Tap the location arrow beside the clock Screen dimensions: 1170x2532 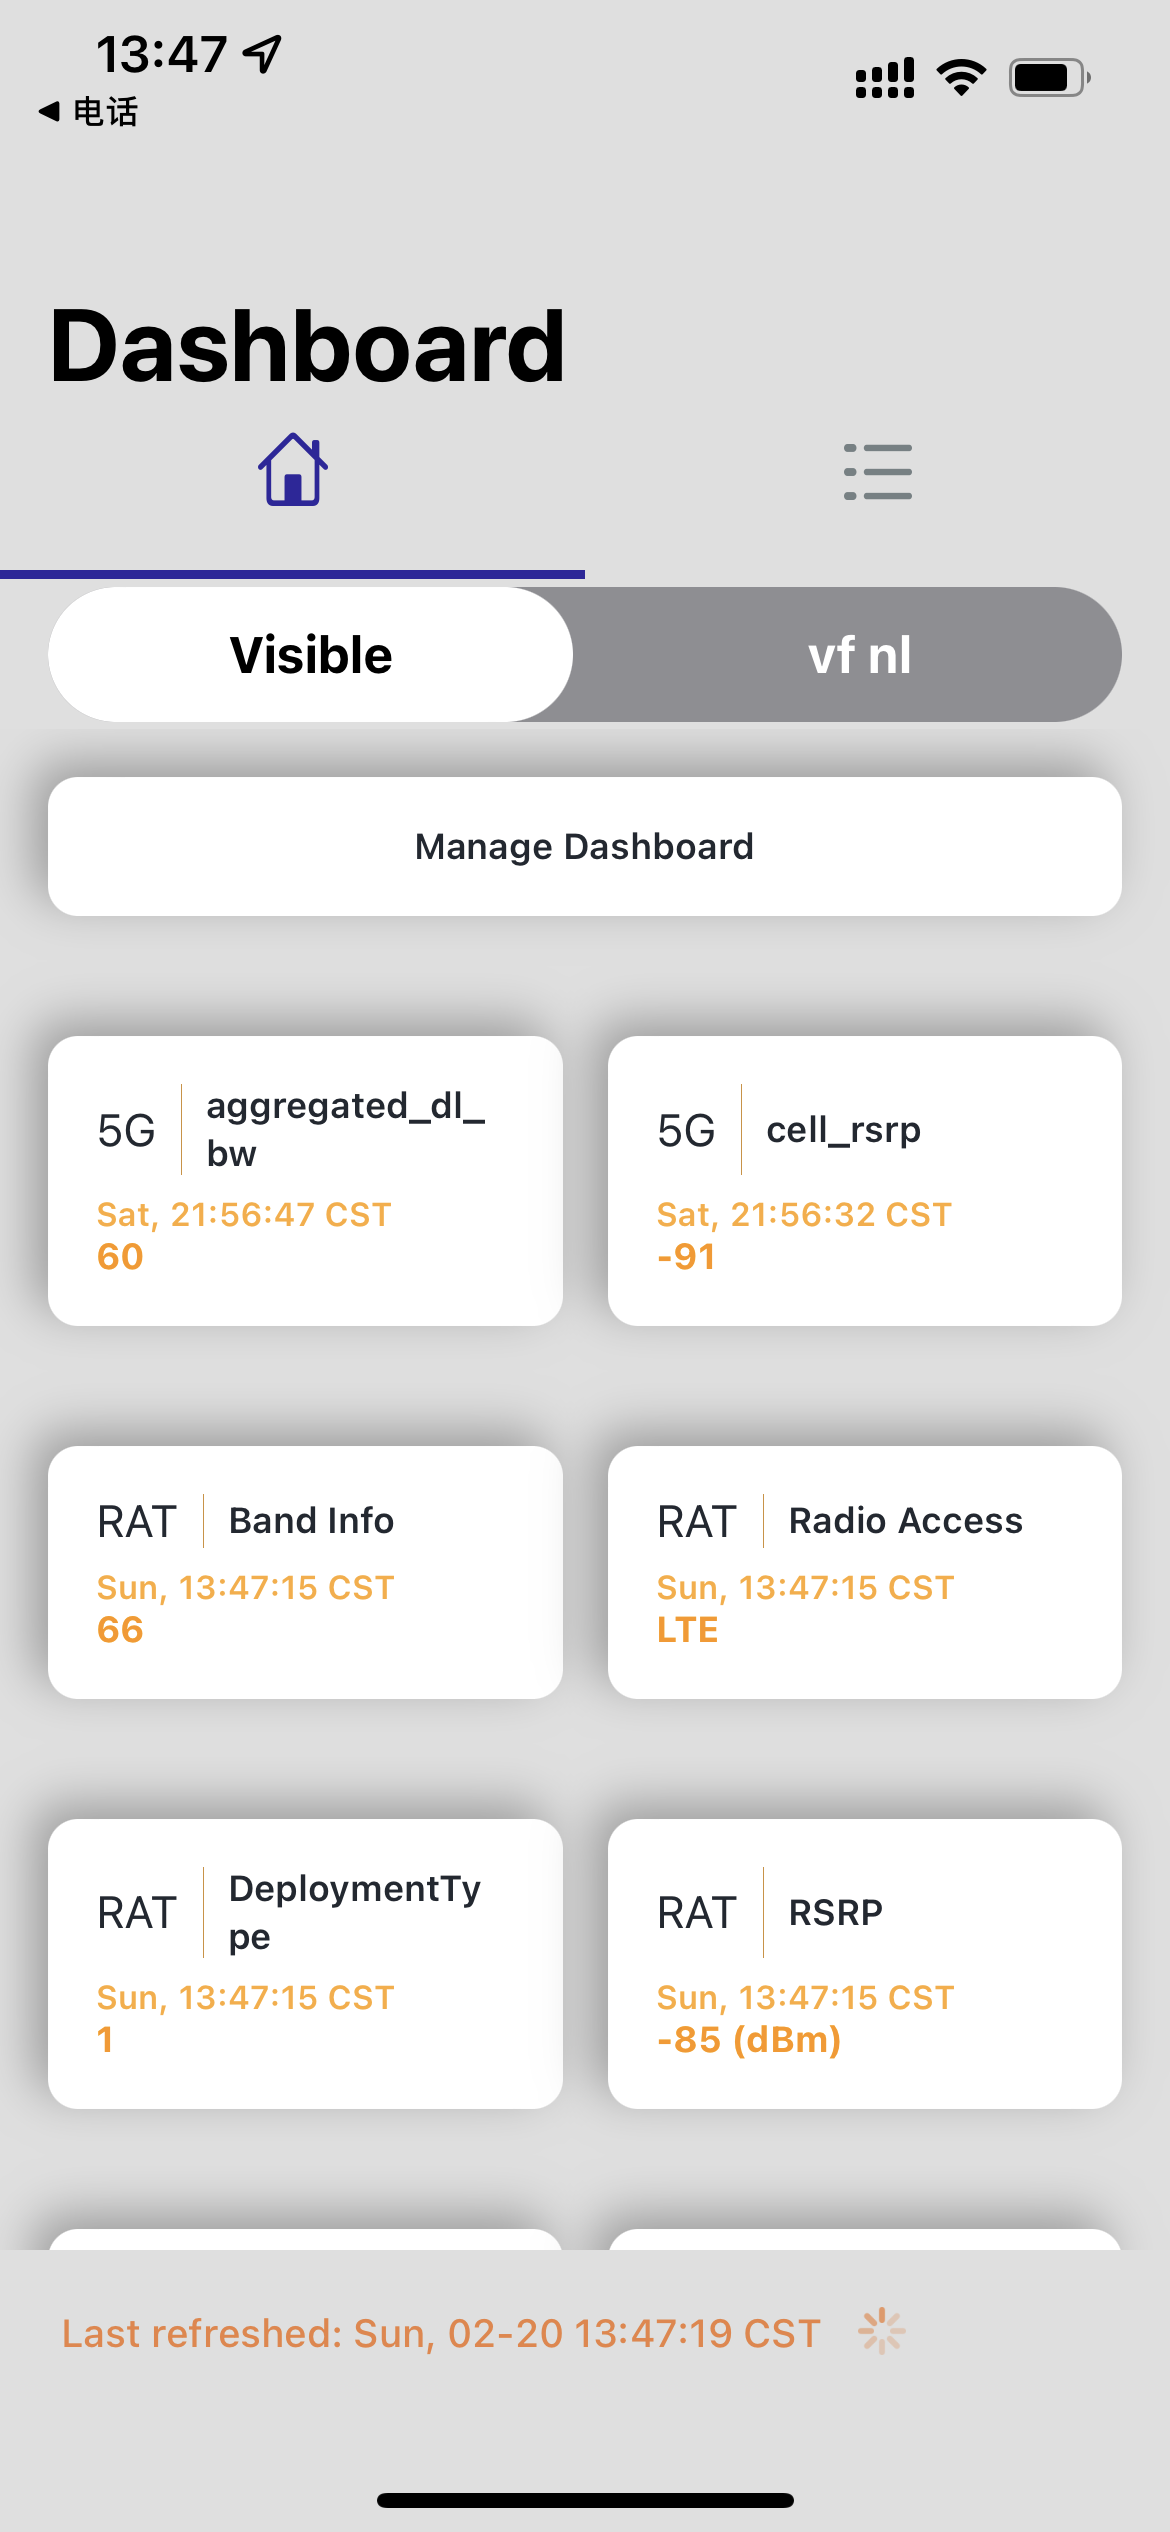tap(263, 54)
